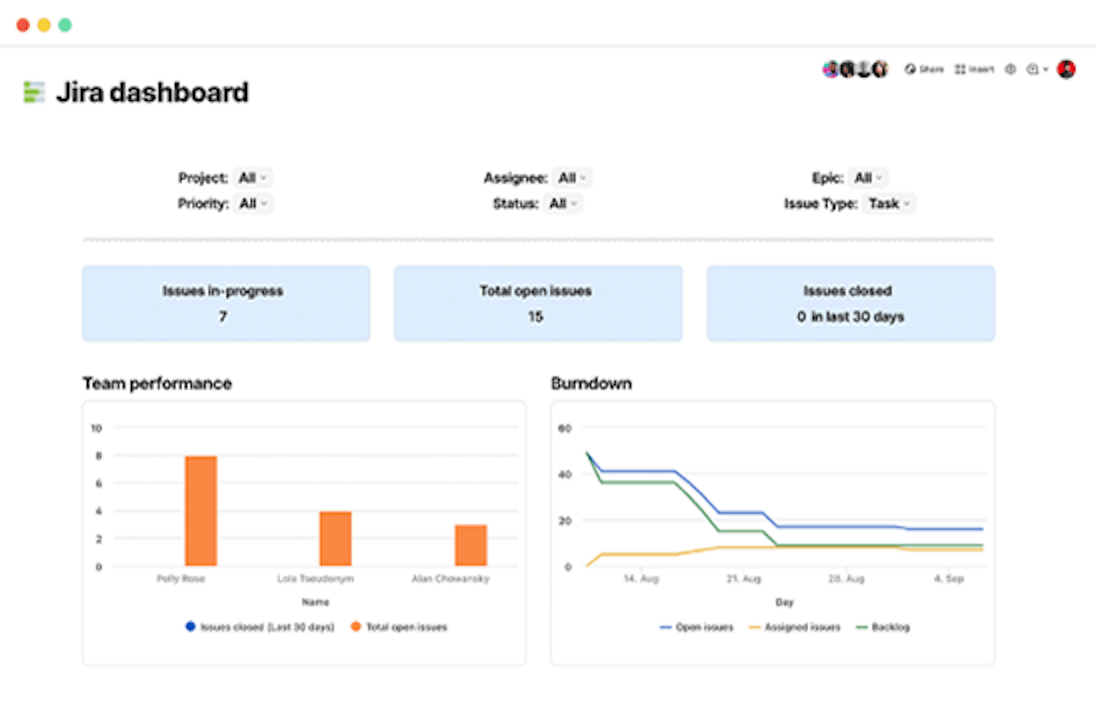Click the search magnifier icon in the header
This screenshot has width=1096, height=720.
coord(1033,70)
